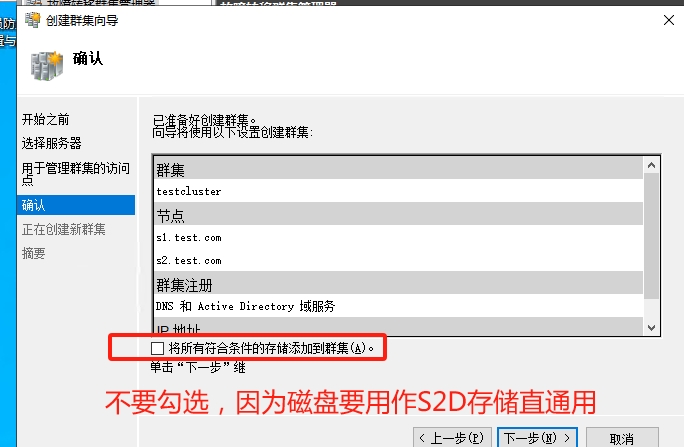Click the 下一步(N) button
The height and width of the screenshot is (447, 684).
537,437
